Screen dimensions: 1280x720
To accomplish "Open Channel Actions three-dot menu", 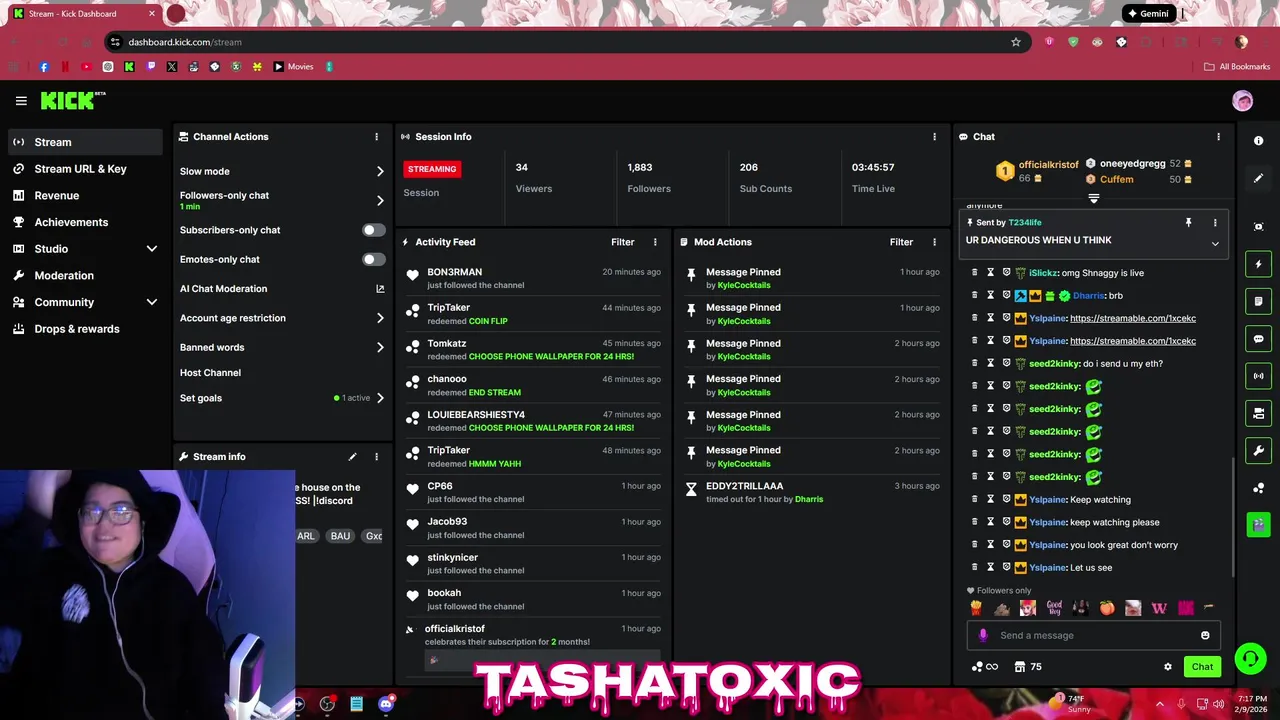I will pos(376,137).
